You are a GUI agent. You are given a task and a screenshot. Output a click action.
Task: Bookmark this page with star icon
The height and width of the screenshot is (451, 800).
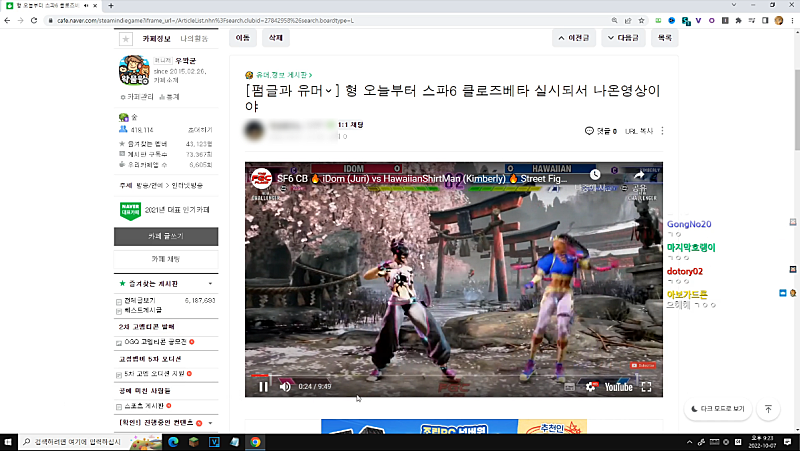tap(641, 20)
